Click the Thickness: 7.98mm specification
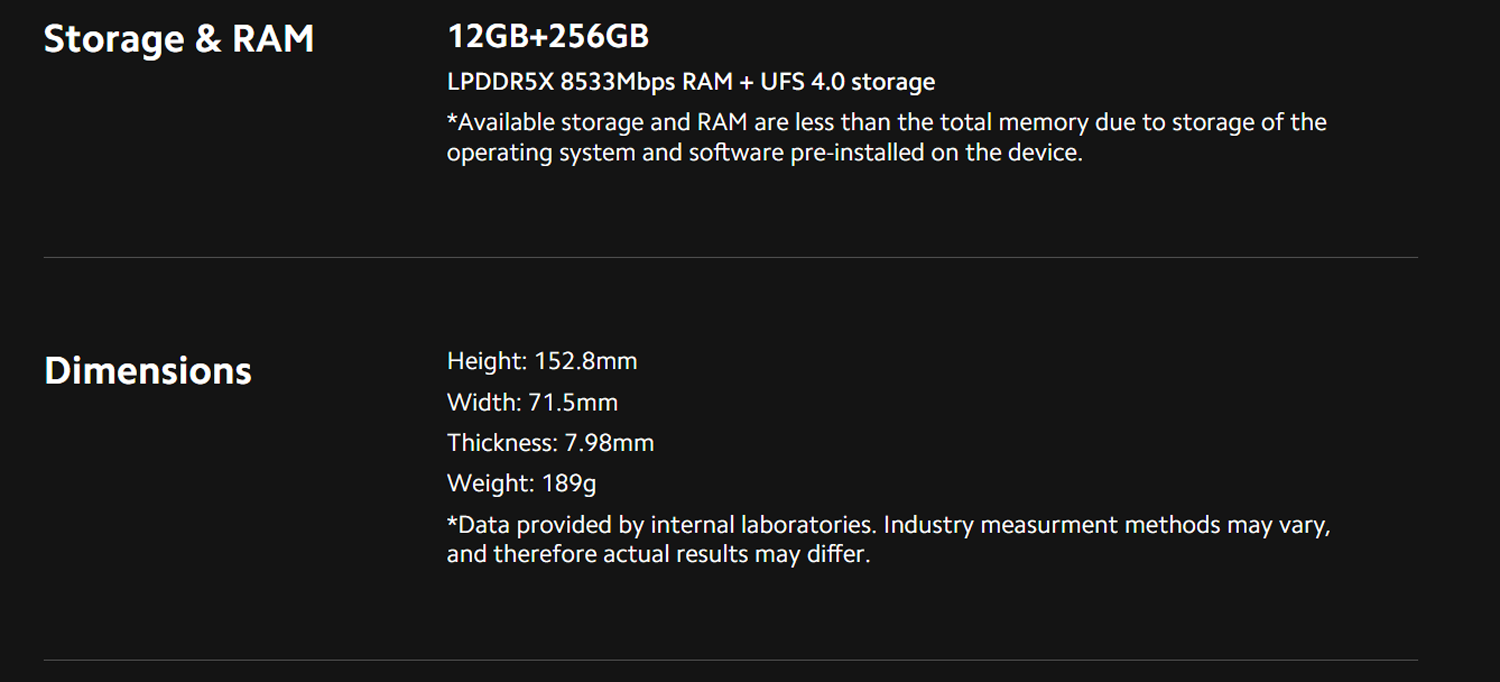The image size is (1500, 682). coord(550,442)
